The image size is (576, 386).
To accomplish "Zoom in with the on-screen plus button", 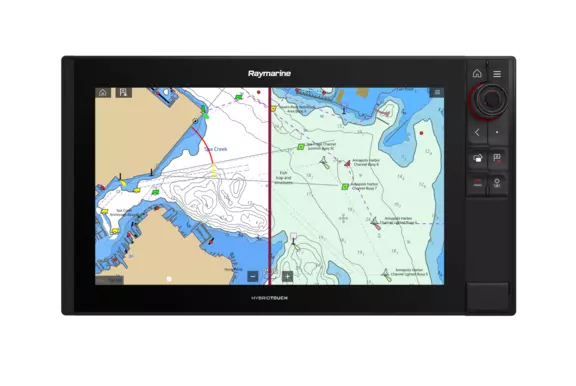I will [x=287, y=277].
